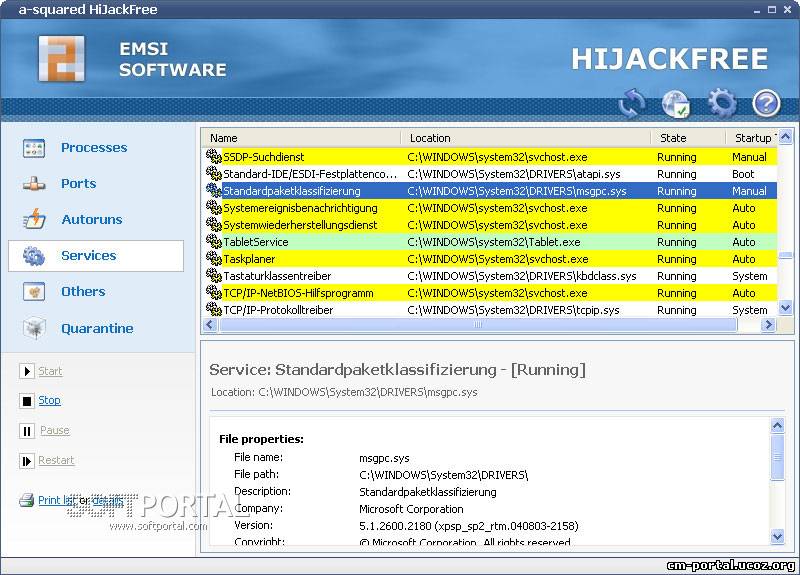Image resolution: width=800 pixels, height=575 pixels.
Task: Click the Processes sidebar icon
Action: (34, 148)
